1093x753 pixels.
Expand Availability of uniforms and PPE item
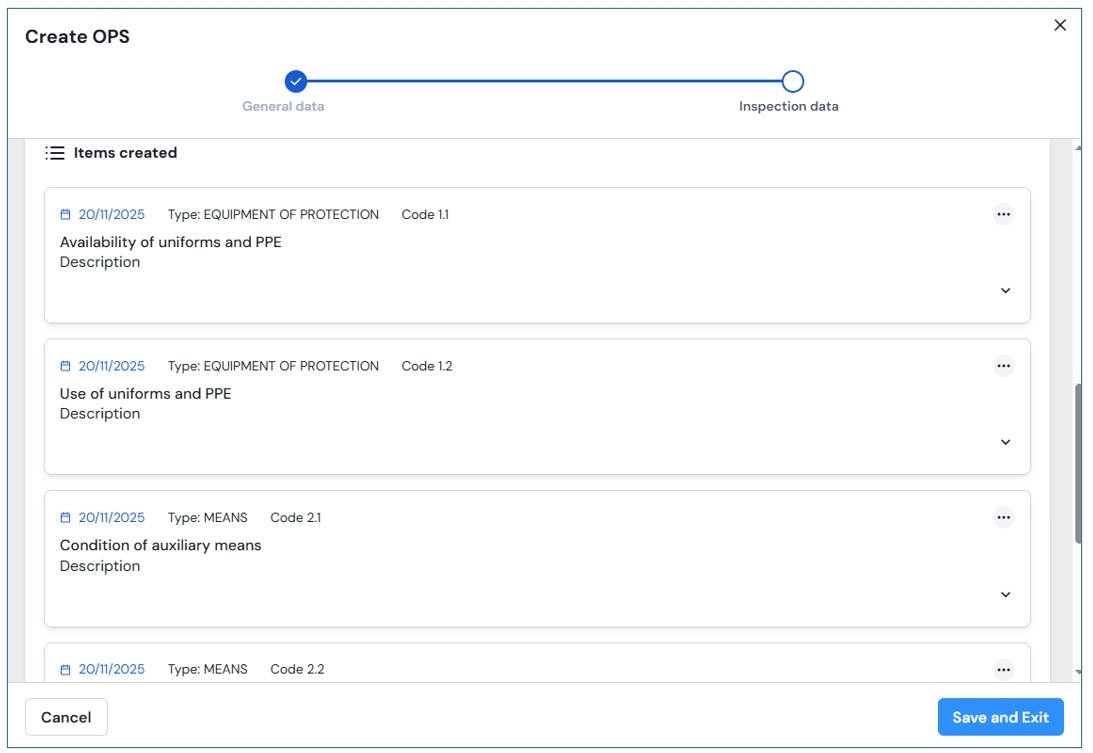[1005, 291]
